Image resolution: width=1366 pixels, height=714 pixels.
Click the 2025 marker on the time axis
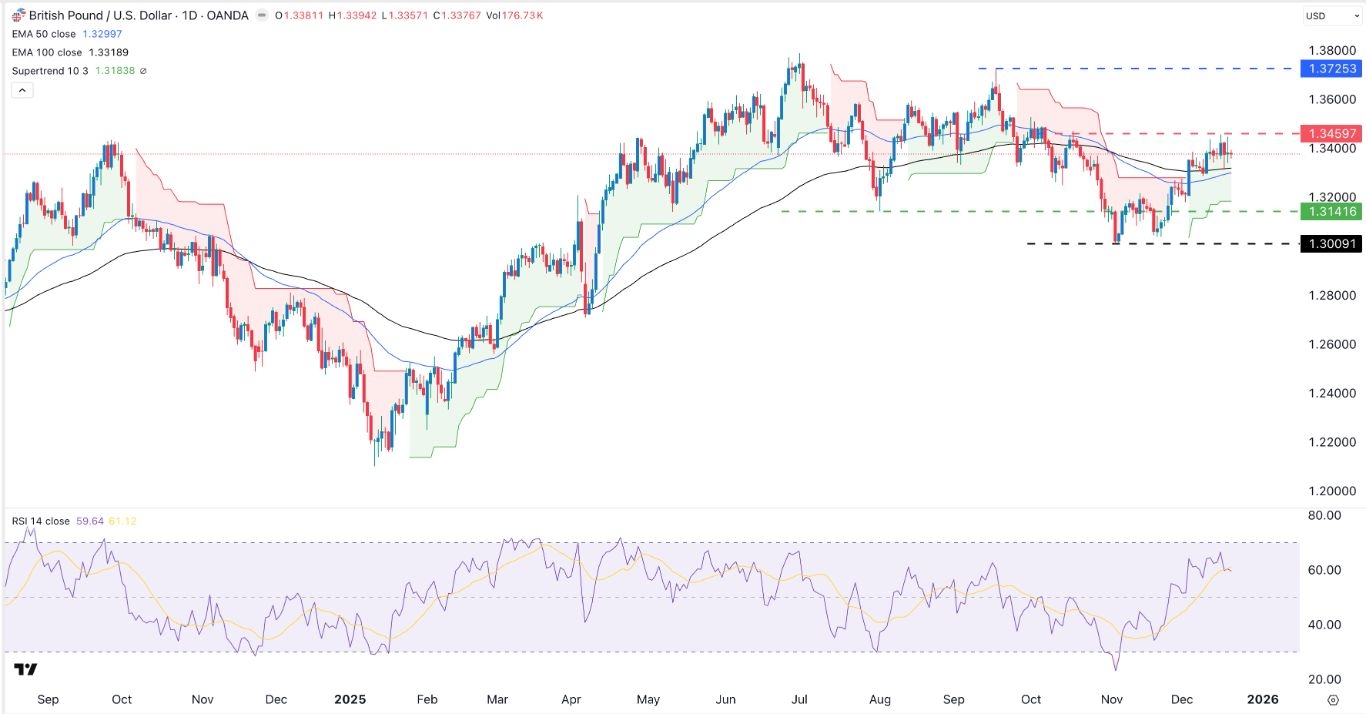(351, 700)
